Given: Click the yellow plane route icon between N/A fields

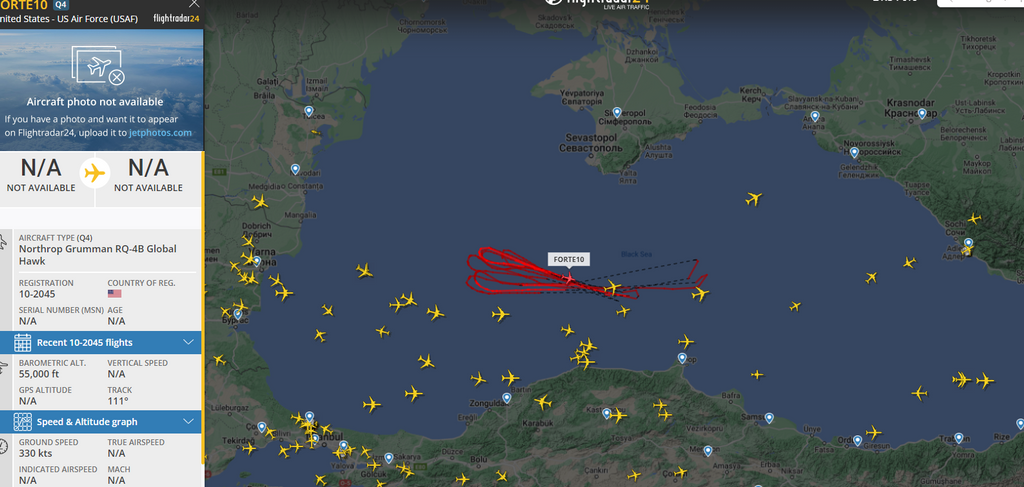Looking at the screenshot, I should (95, 174).
